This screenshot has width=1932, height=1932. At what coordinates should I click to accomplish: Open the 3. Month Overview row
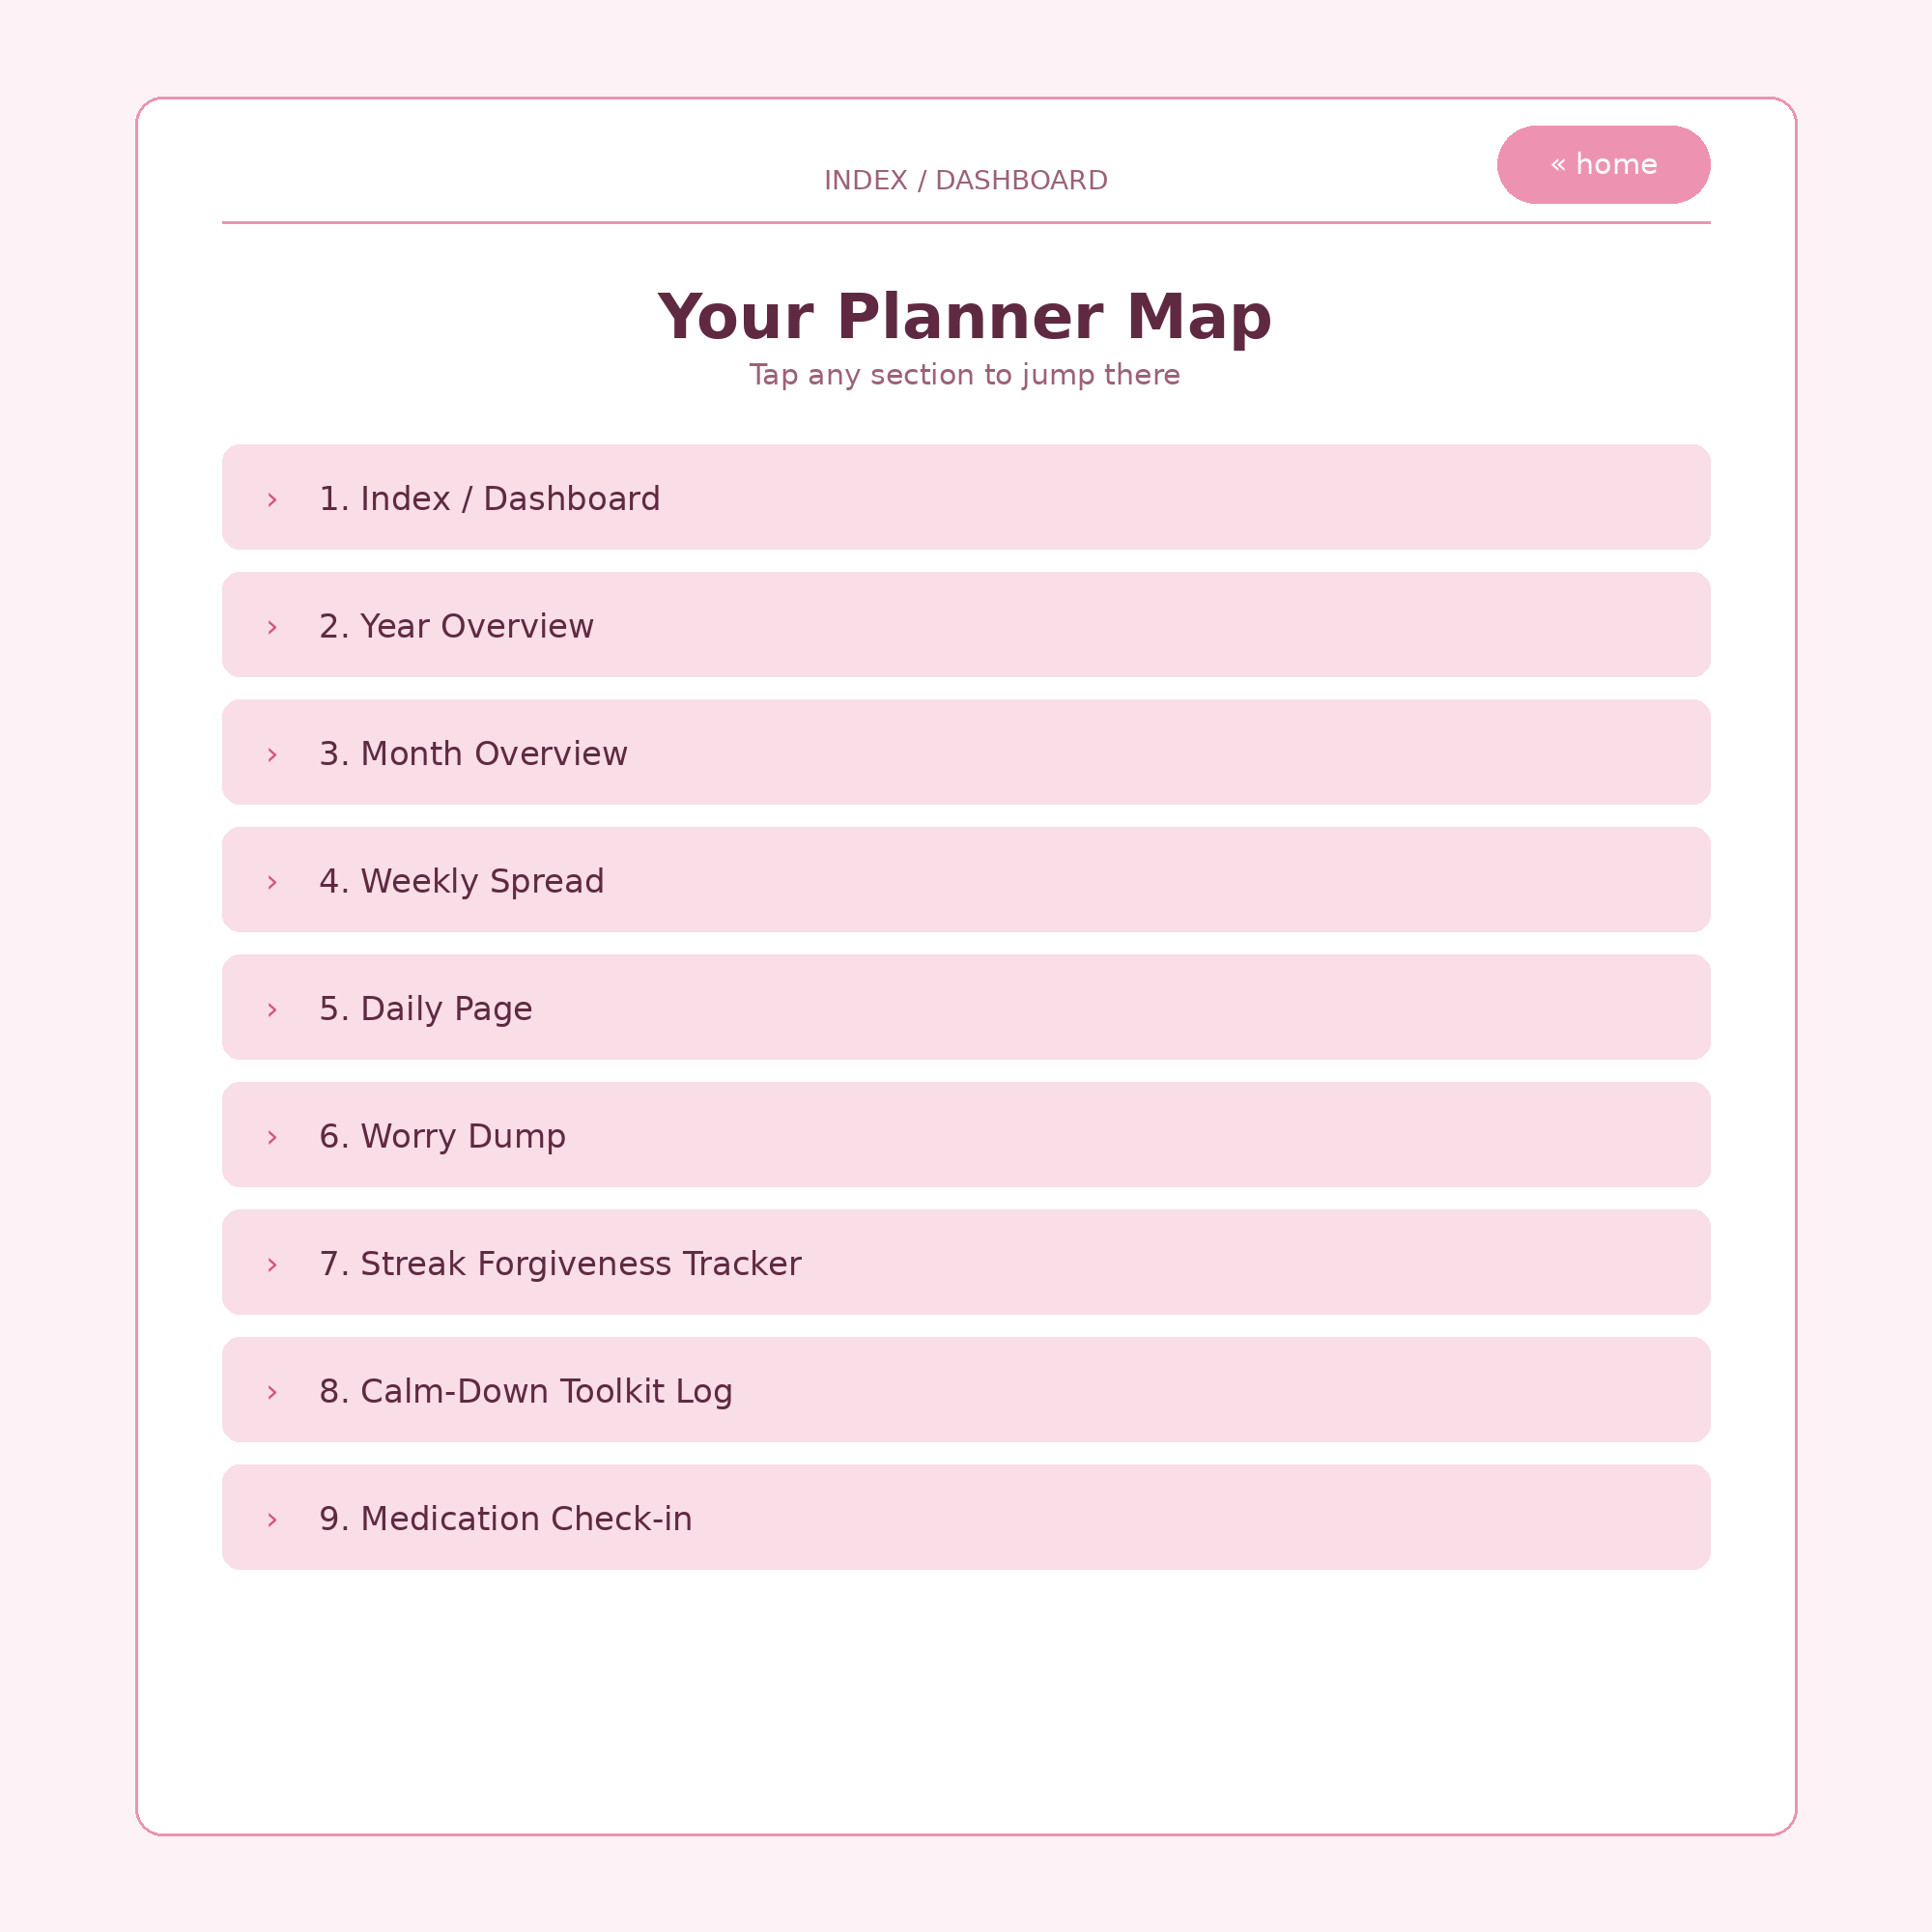(966, 752)
